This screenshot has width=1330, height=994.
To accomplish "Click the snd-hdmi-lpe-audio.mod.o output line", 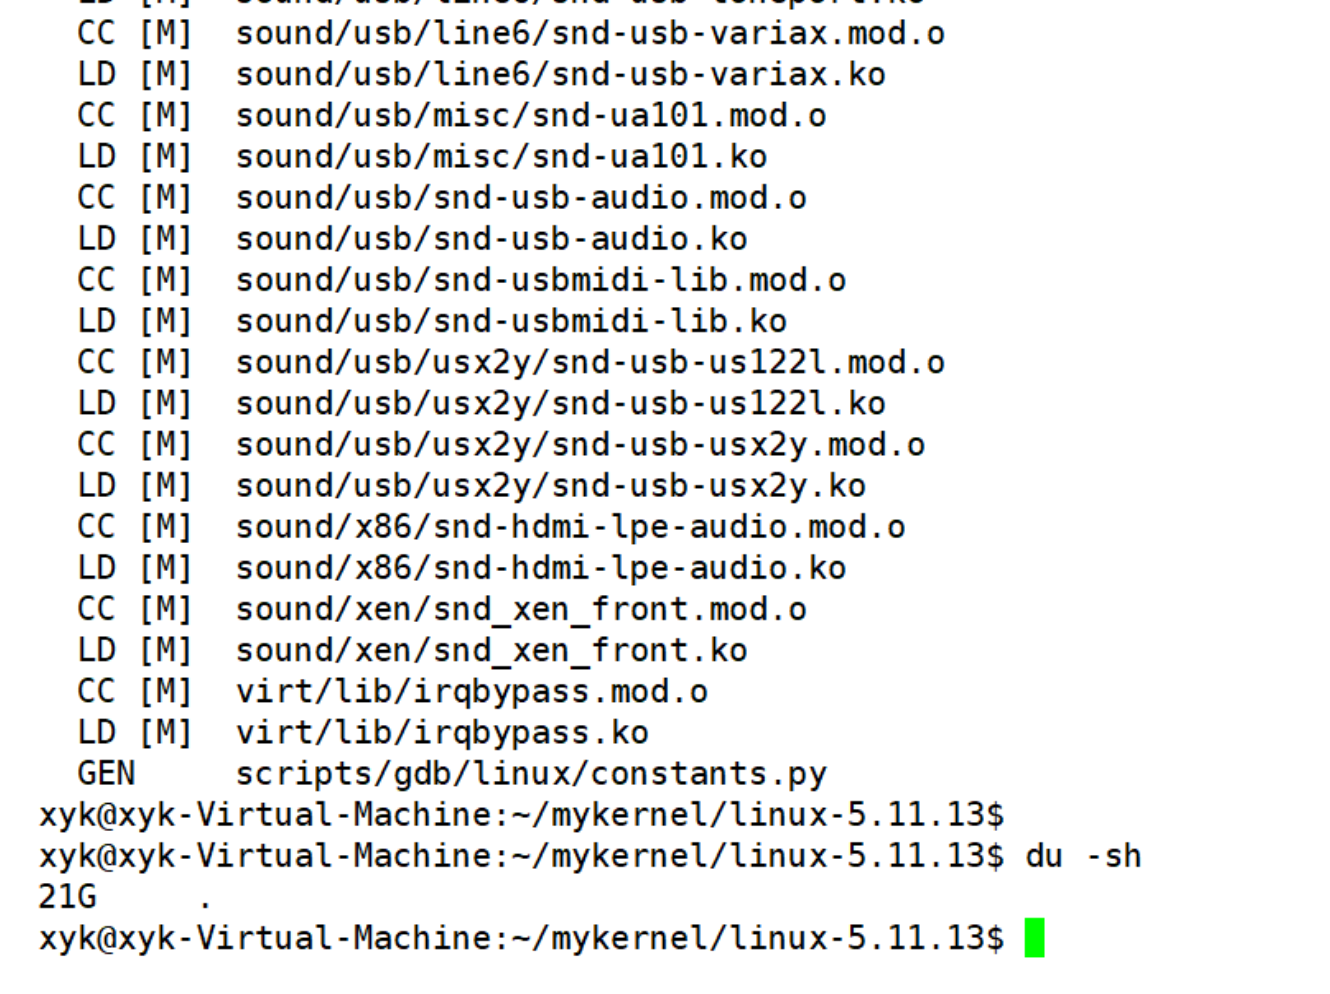I will coord(570,527).
